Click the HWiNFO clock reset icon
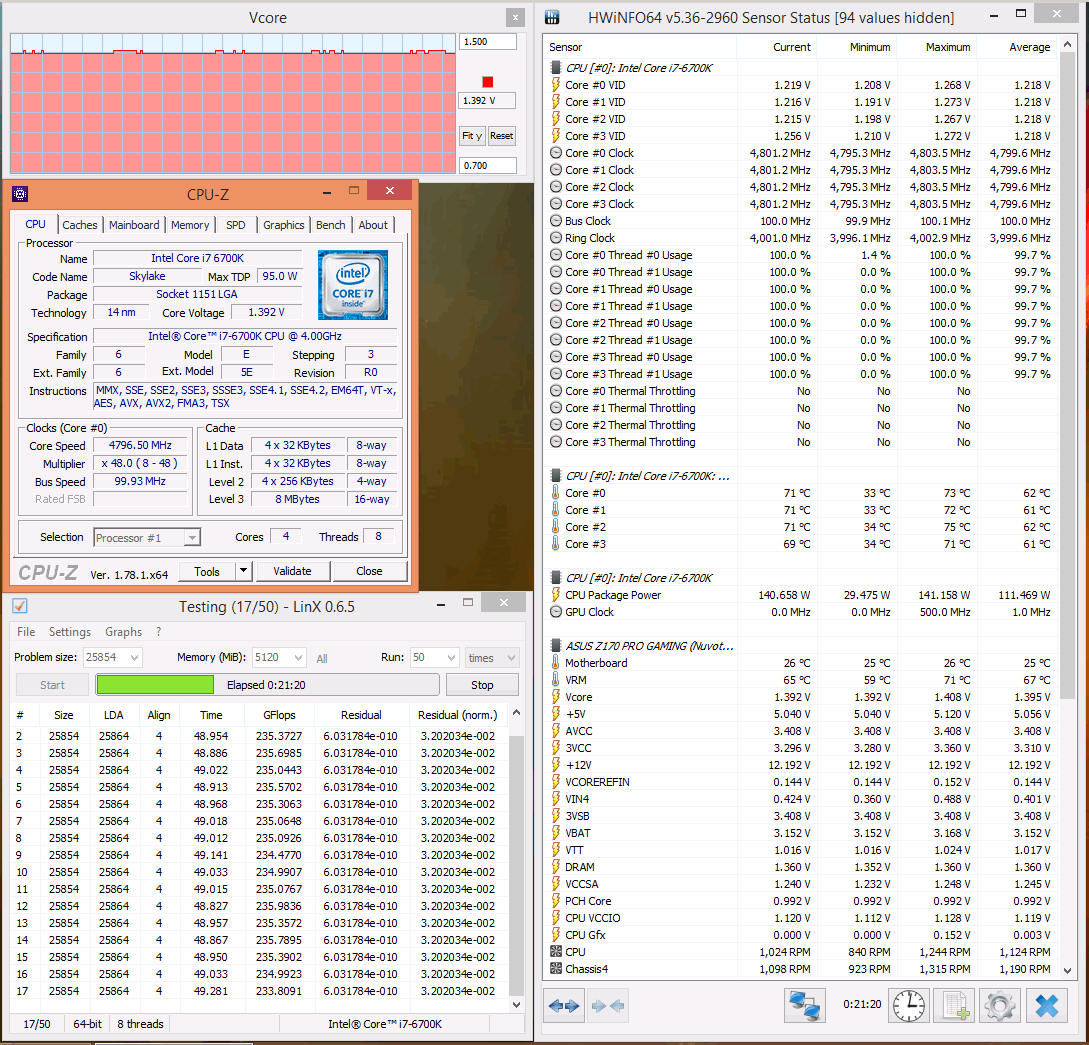 coord(908,1005)
